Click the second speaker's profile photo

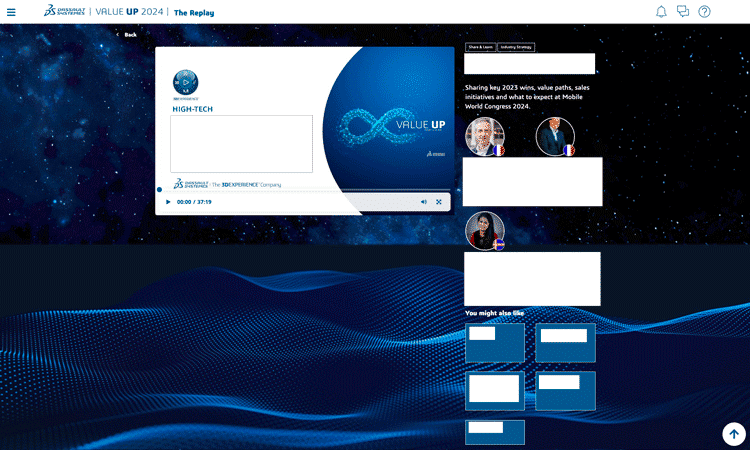[555, 137]
